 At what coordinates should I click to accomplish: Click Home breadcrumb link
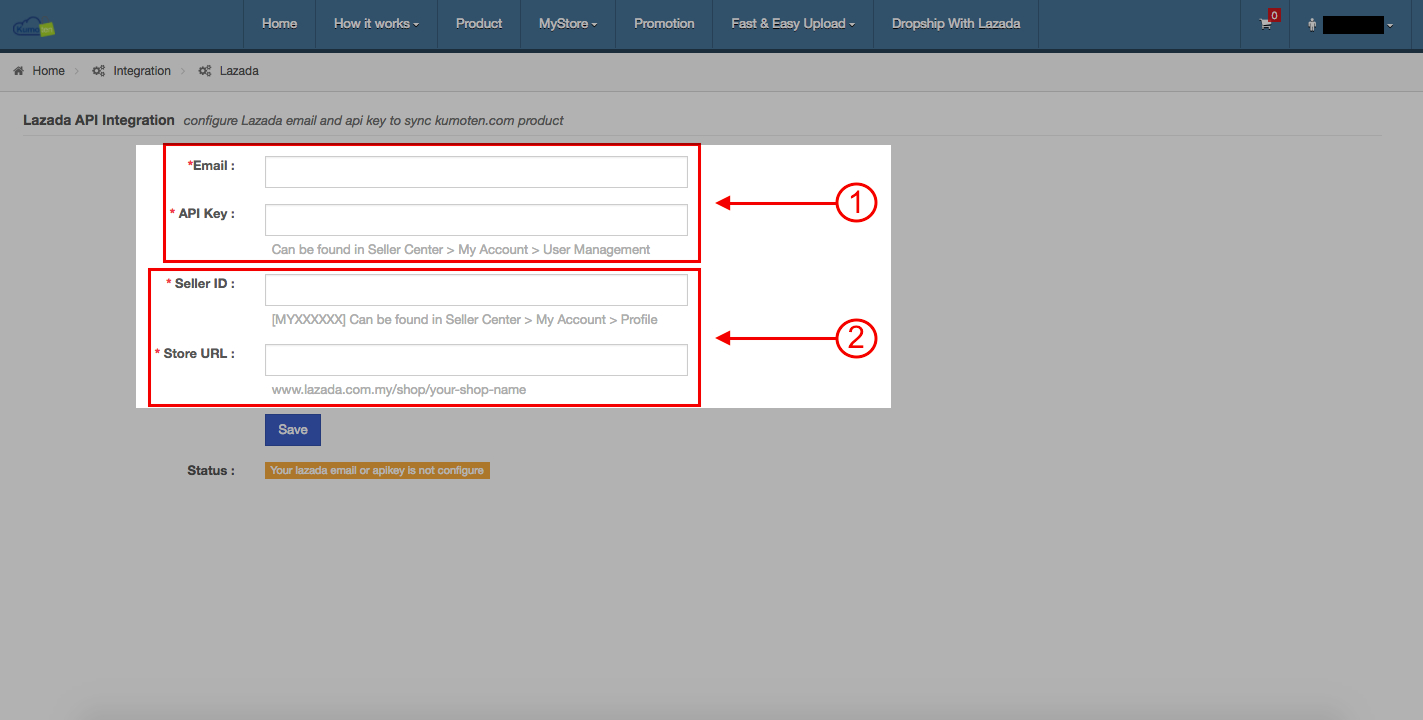(x=48, y=71)
